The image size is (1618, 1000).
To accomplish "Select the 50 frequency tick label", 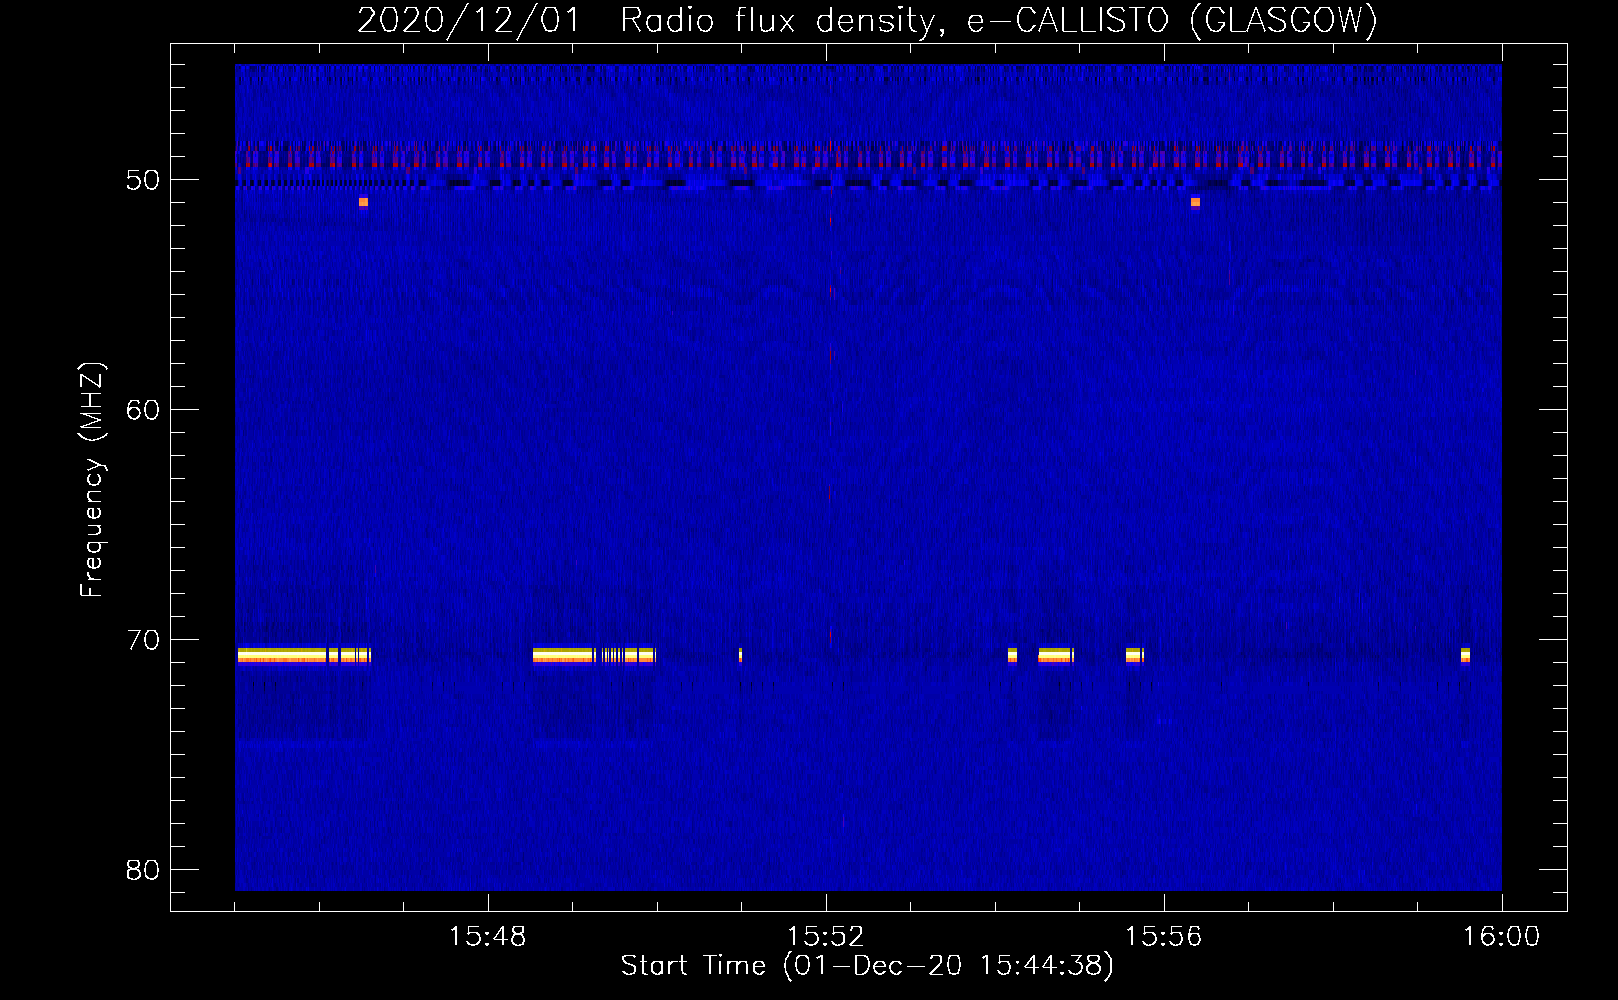I will click(143, 180).
